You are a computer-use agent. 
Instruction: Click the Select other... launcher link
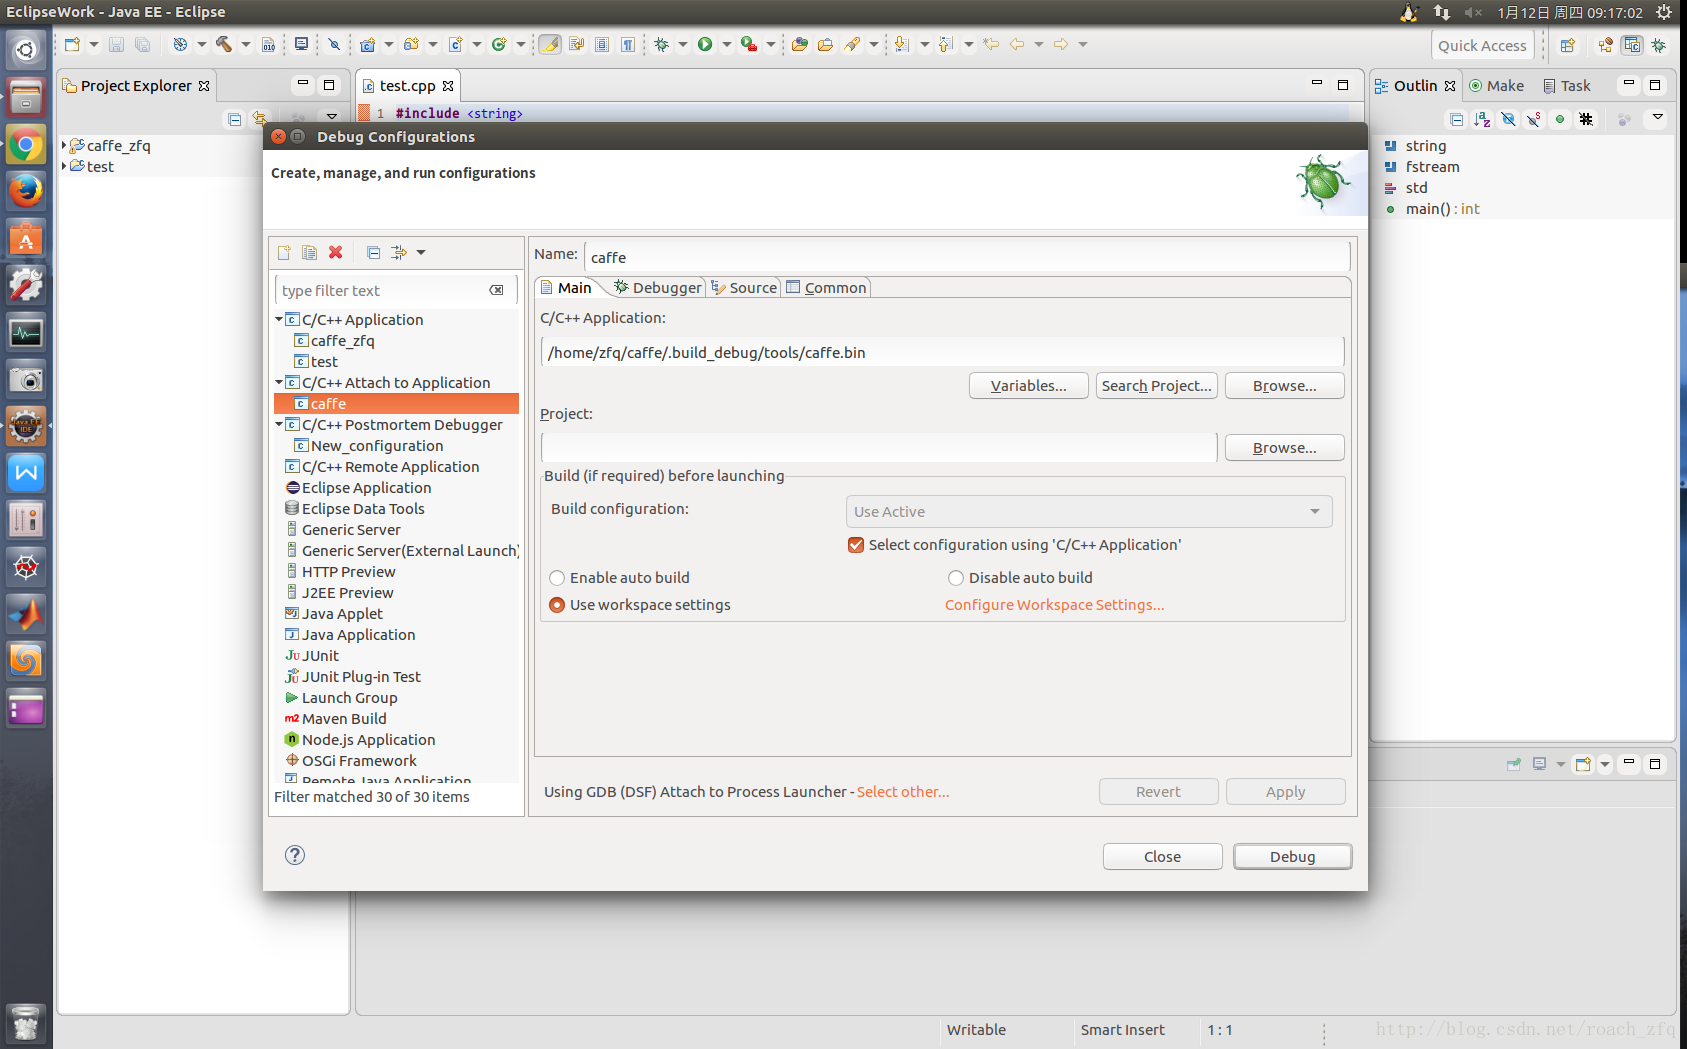tap(903, 792)
